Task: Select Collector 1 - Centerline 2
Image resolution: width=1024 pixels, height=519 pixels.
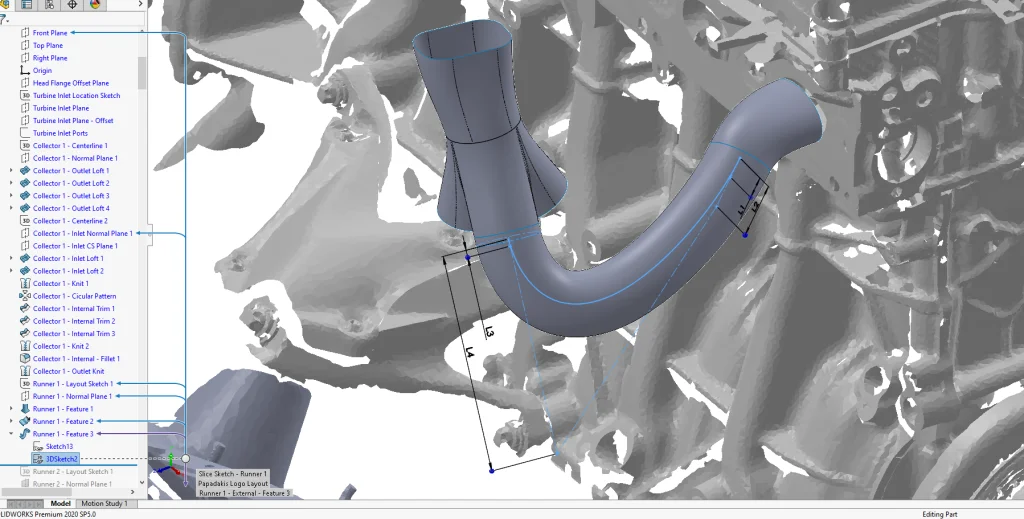Action: point(70,221)
